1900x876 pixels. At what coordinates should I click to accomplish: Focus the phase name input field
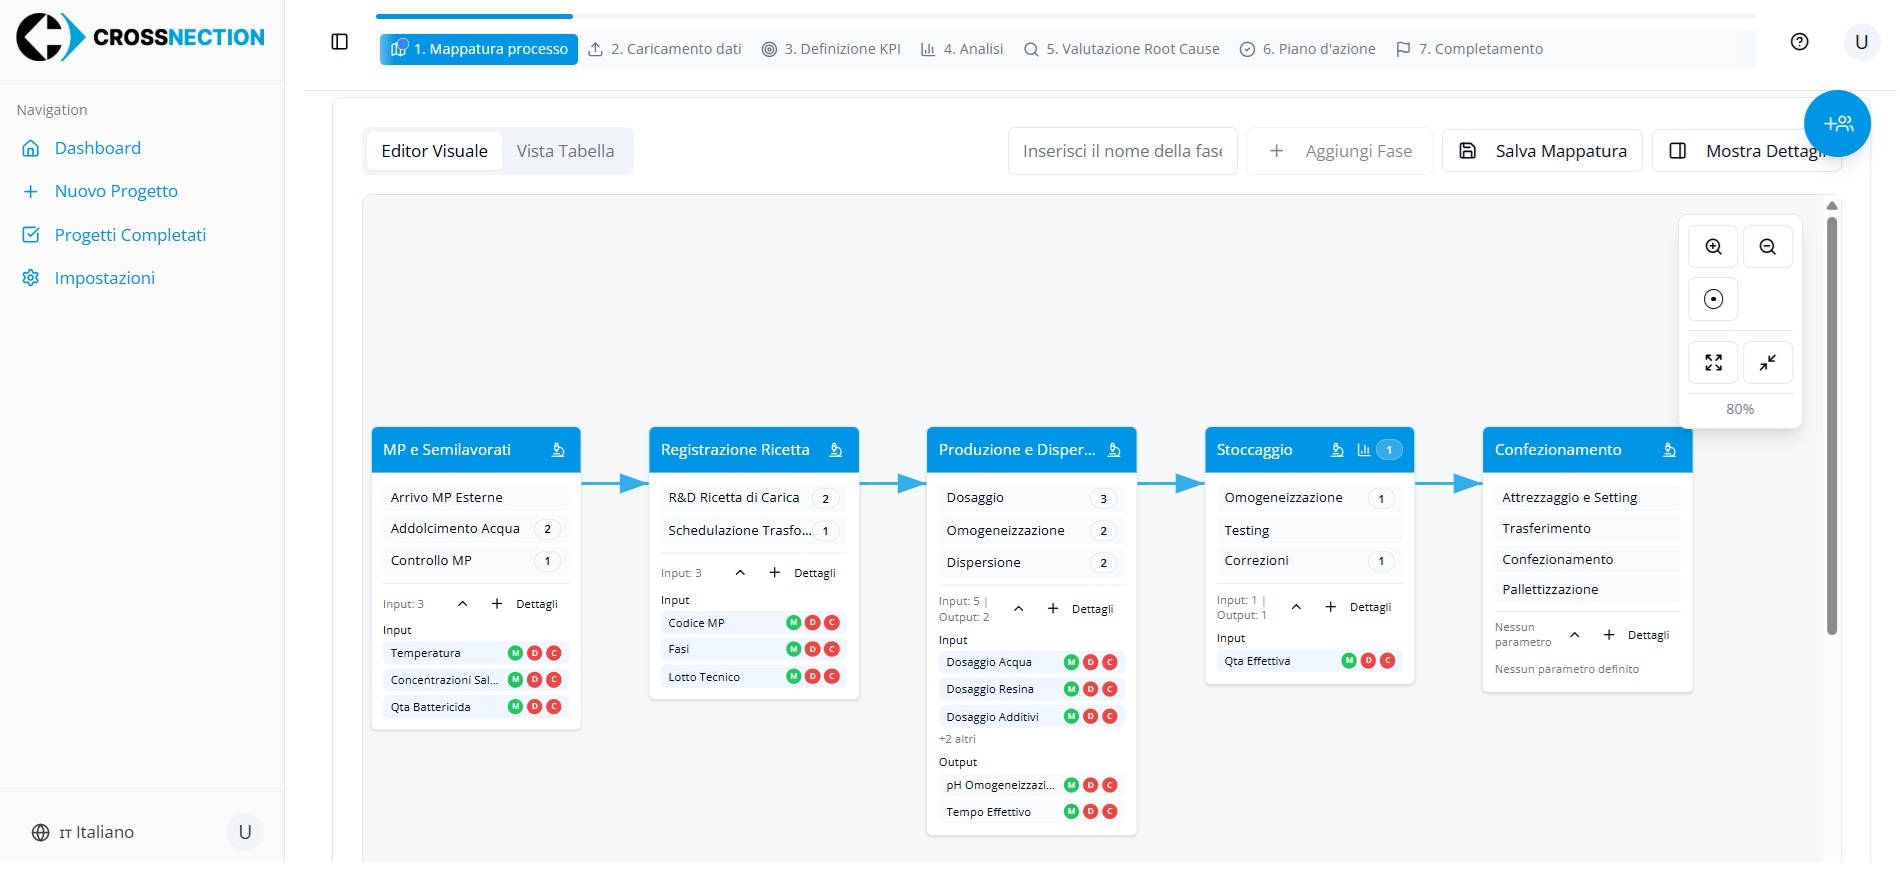pos(1122,151)
